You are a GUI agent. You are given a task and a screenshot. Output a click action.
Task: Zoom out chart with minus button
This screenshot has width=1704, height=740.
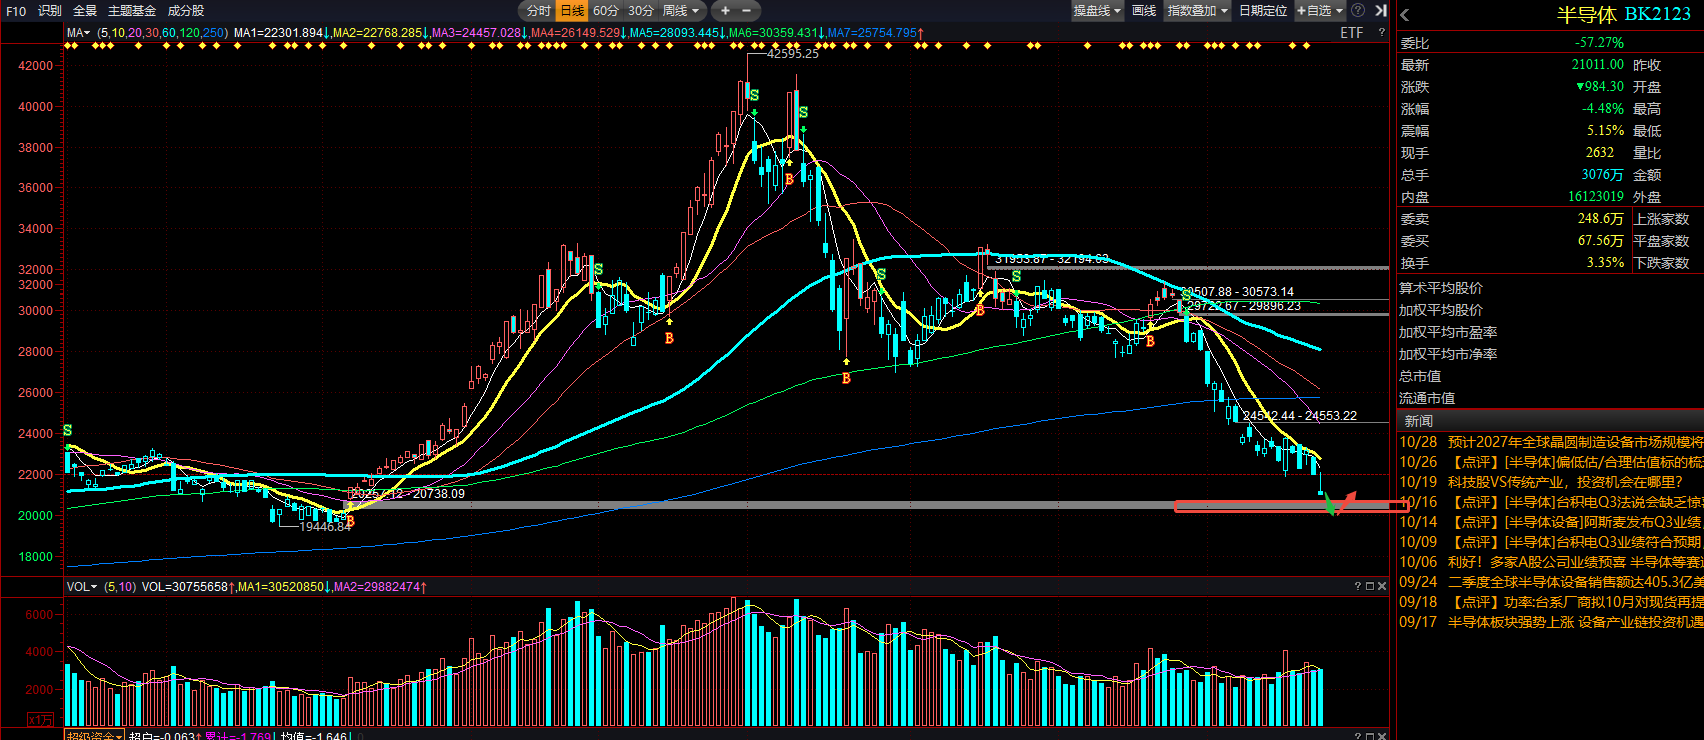coord(747,10)
